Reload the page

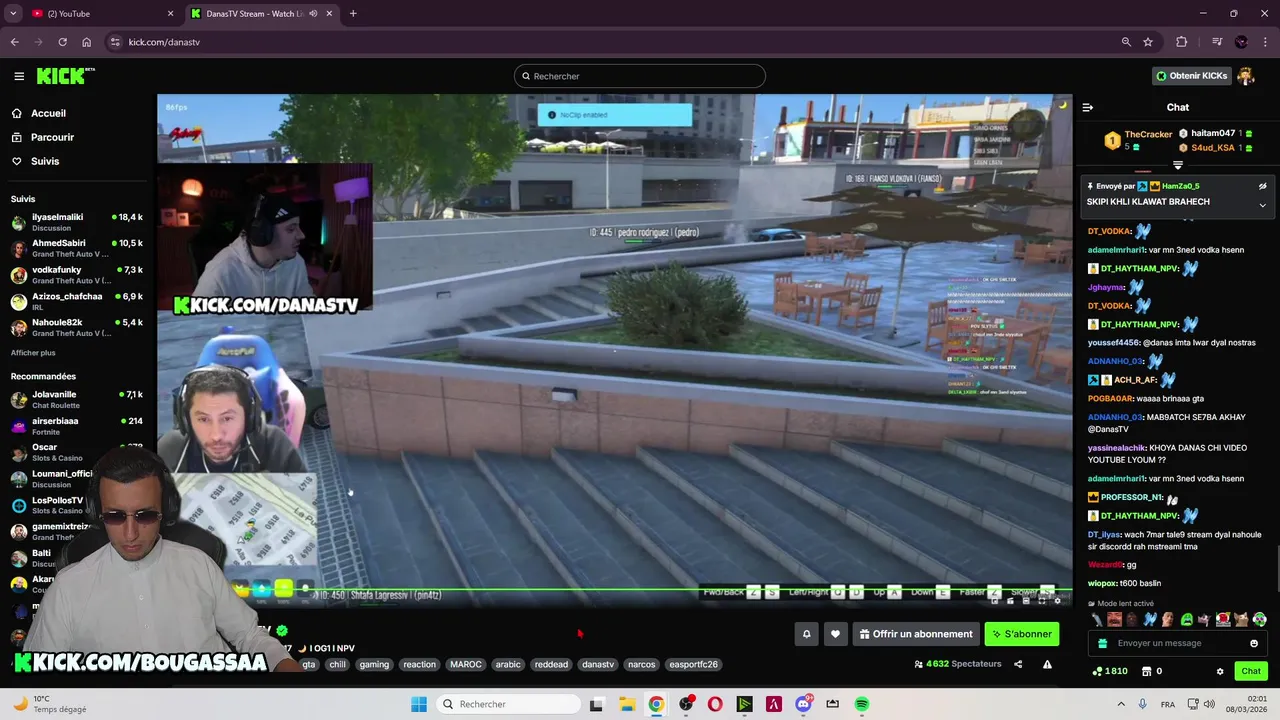point(62,42)
